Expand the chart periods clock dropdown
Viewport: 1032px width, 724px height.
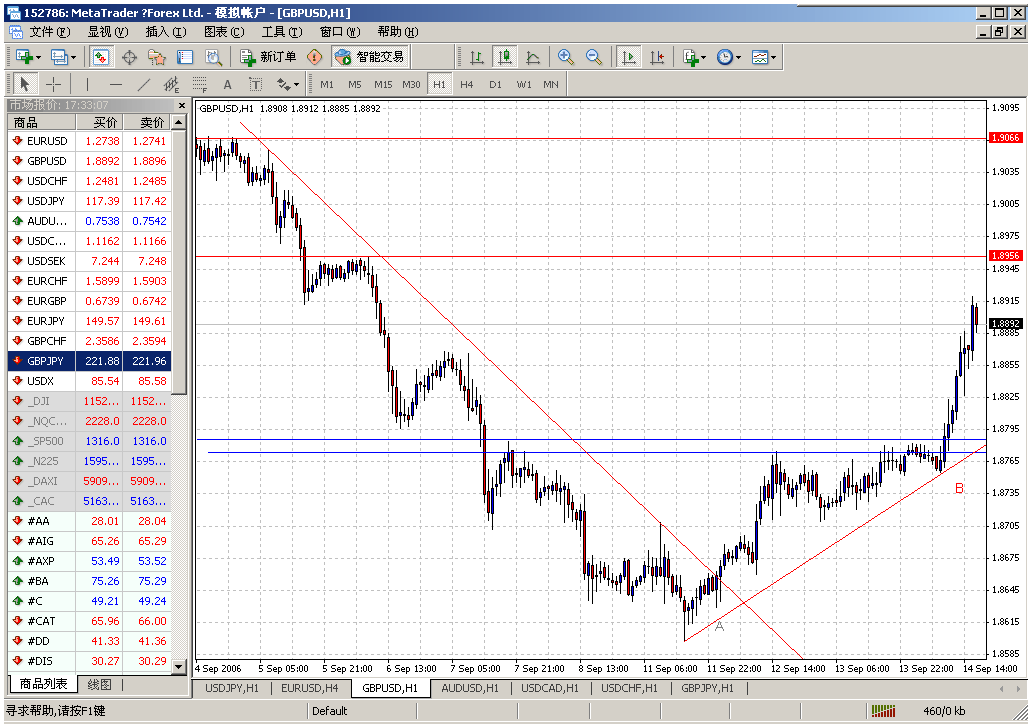click(729, 57)
